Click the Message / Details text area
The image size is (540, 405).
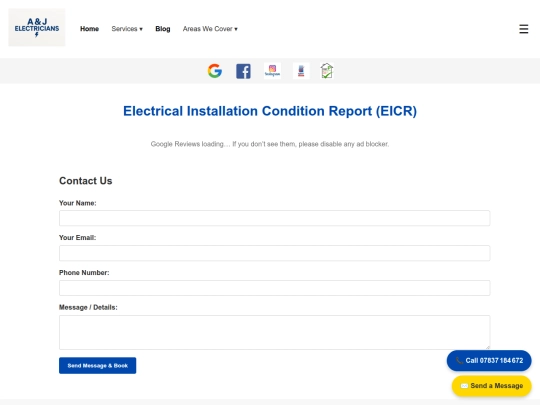click(x=274, y=332)
